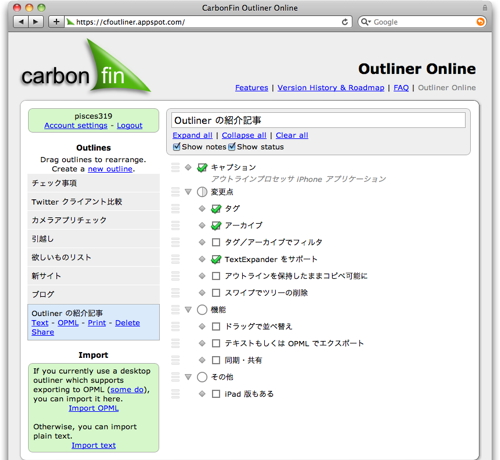
Task: Click the Logout link
Action: (130, 126)
